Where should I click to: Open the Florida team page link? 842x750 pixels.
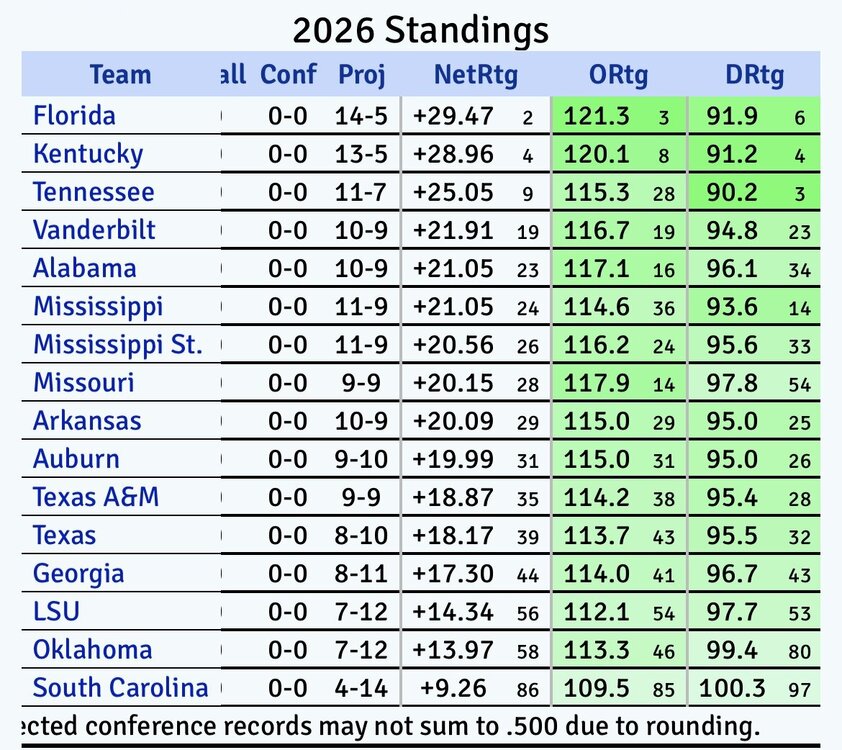coord(74,116)
